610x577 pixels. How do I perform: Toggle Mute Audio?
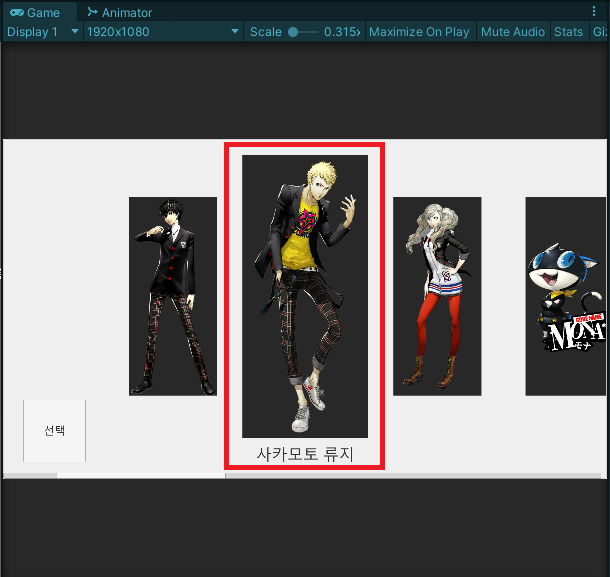coord(513,32)
